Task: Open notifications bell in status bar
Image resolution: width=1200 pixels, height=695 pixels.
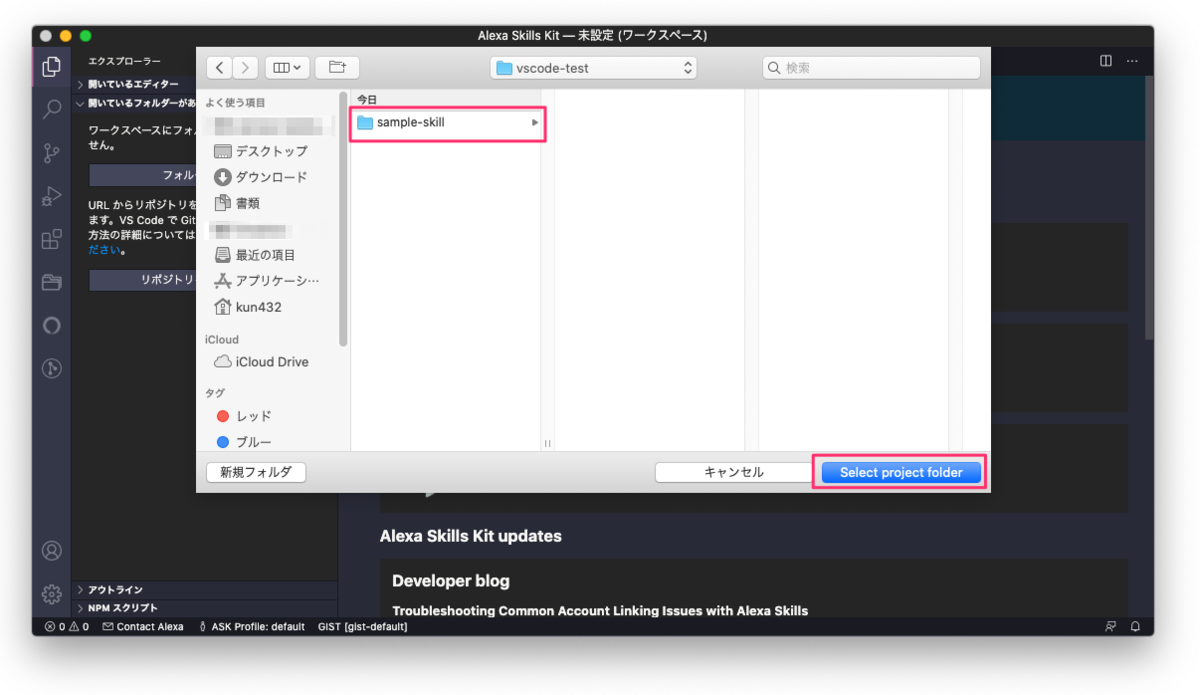Action: [x=1135, y=627]
